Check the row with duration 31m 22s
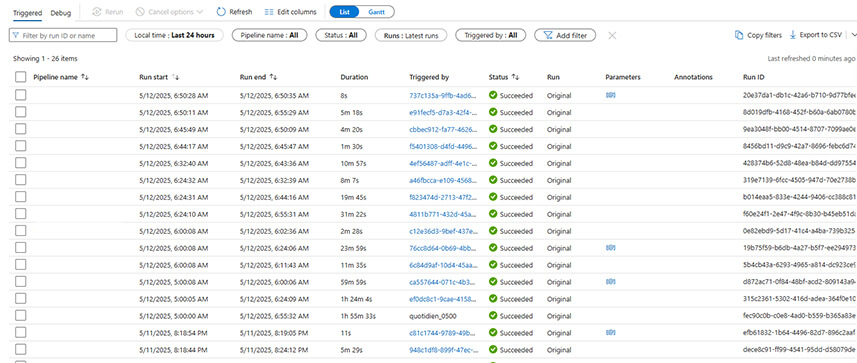The height and width of the screenshot is (363, 857). [x=21, y=214]
